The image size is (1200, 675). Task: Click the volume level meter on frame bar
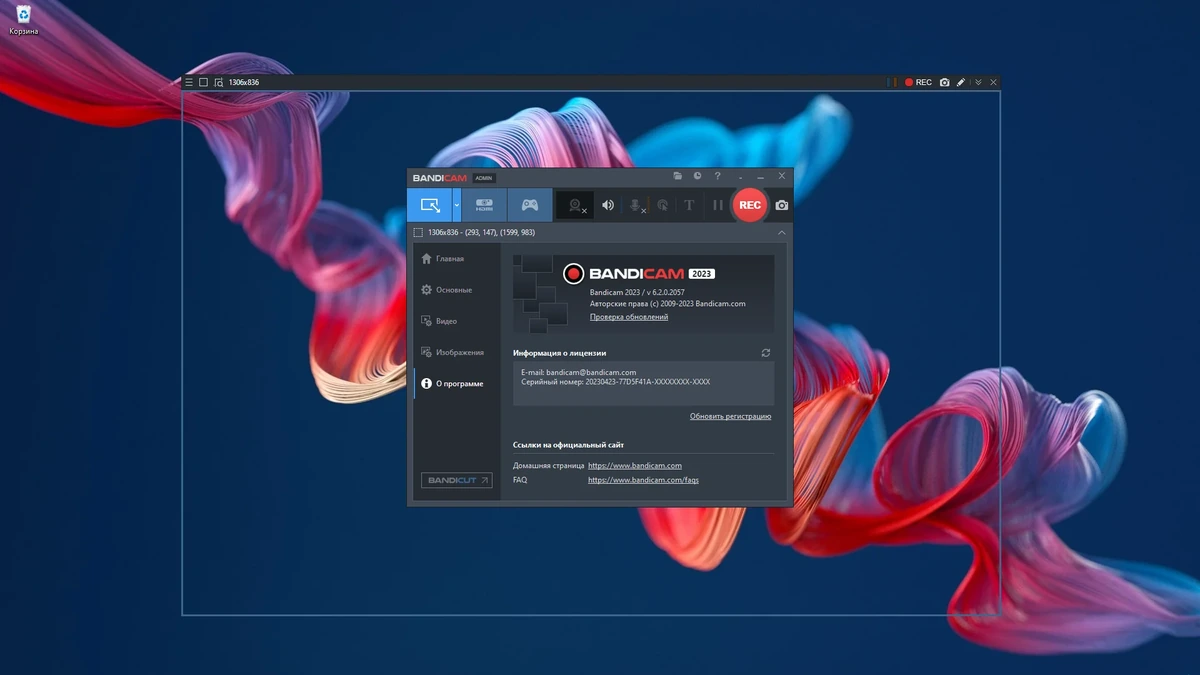pyautogui.click(x=890, y=82)
